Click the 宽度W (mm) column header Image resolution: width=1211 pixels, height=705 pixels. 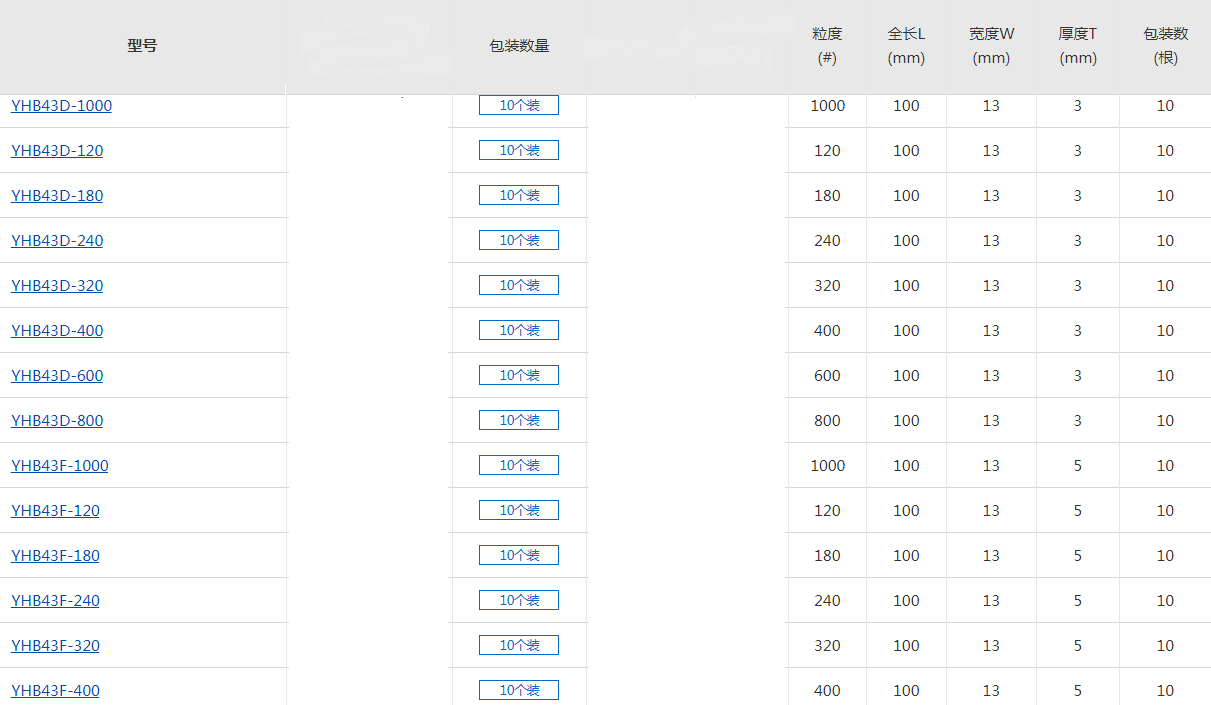(x=991, y=46)
